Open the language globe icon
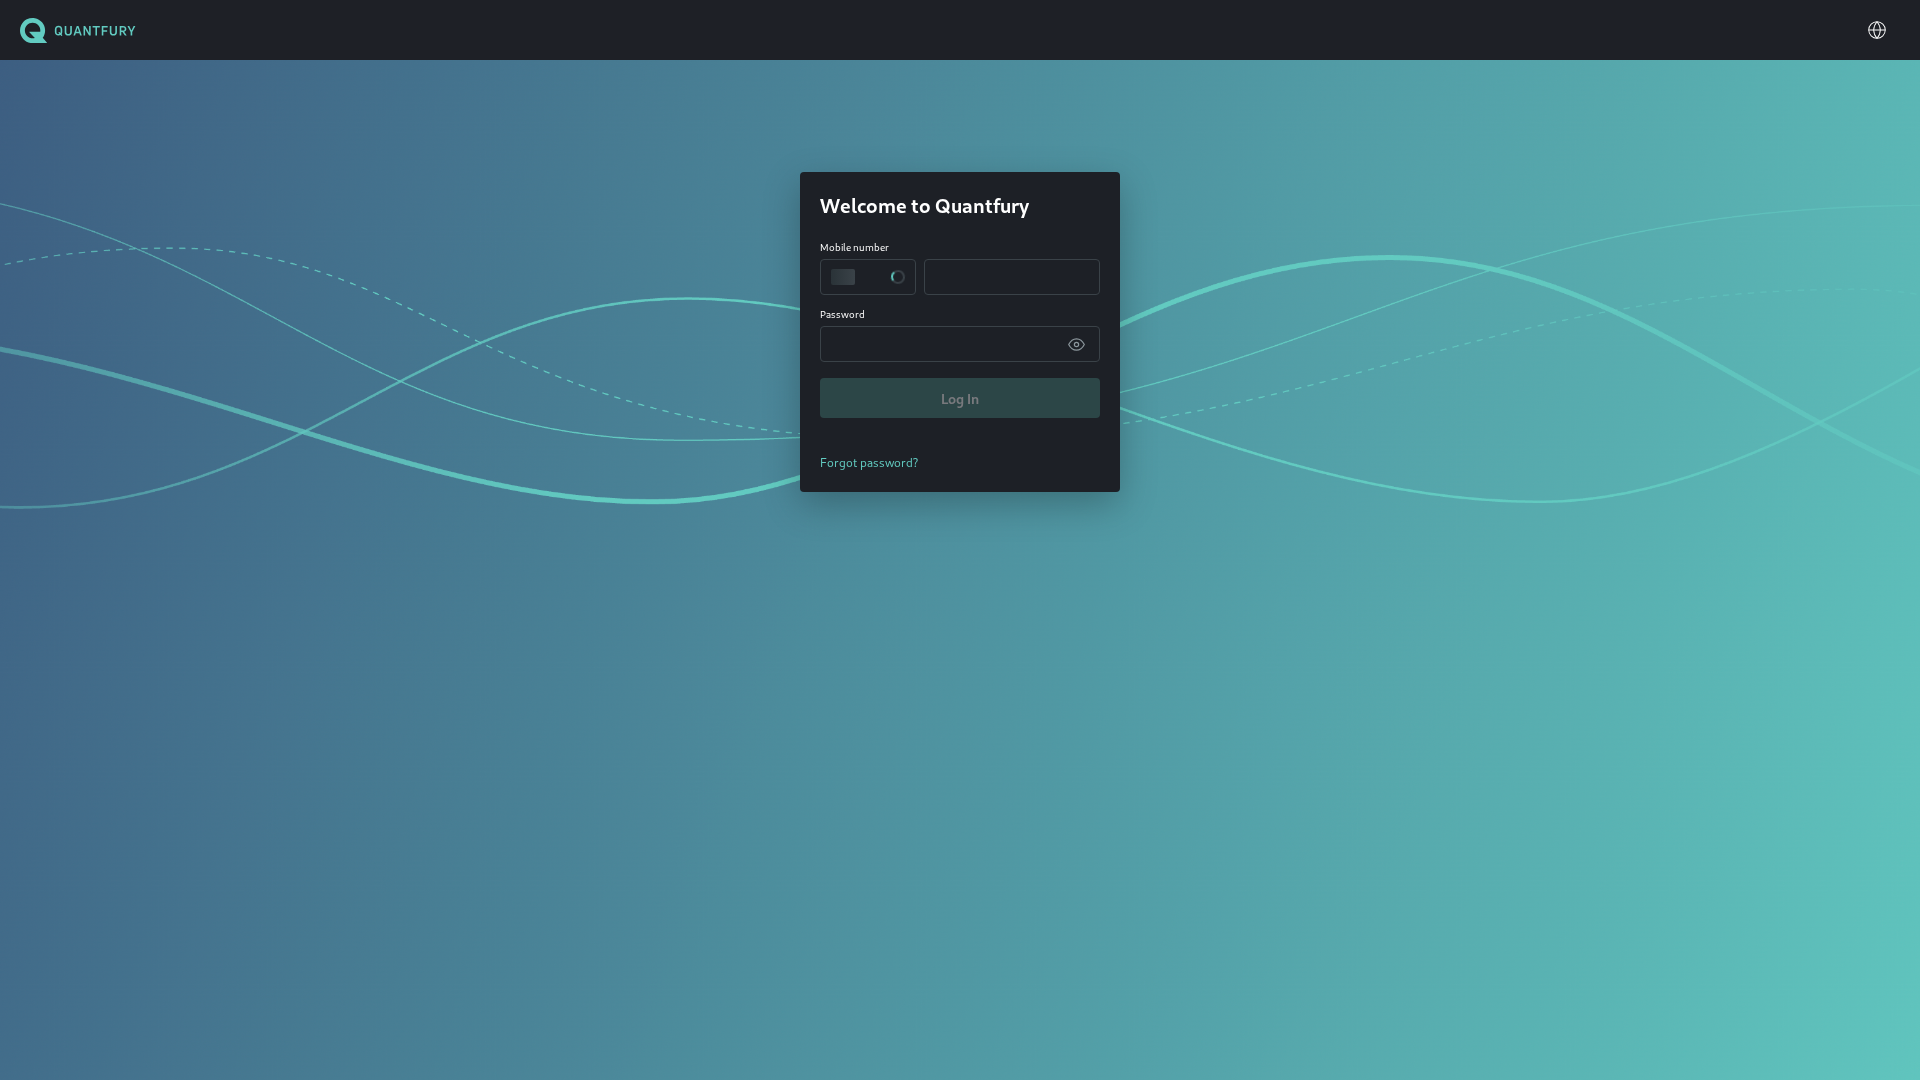 [x=1877, y=30]
